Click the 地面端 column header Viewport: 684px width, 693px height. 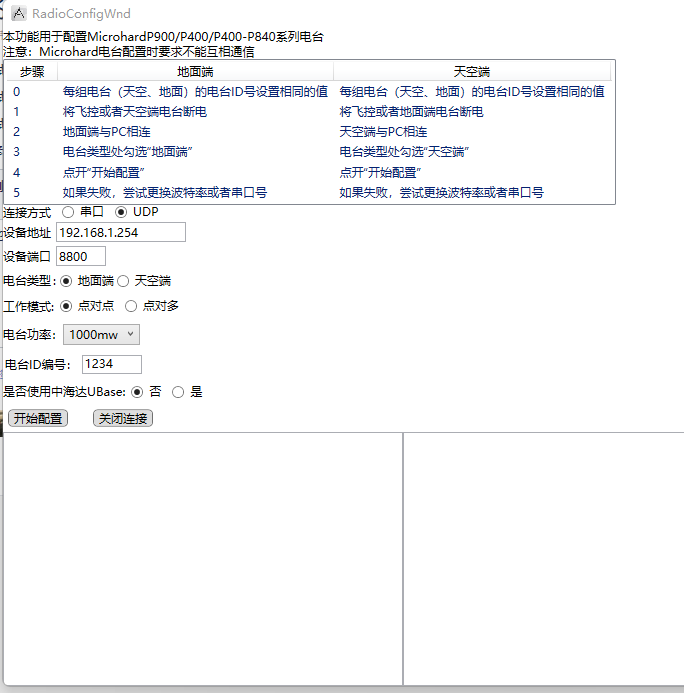(195, 72)
